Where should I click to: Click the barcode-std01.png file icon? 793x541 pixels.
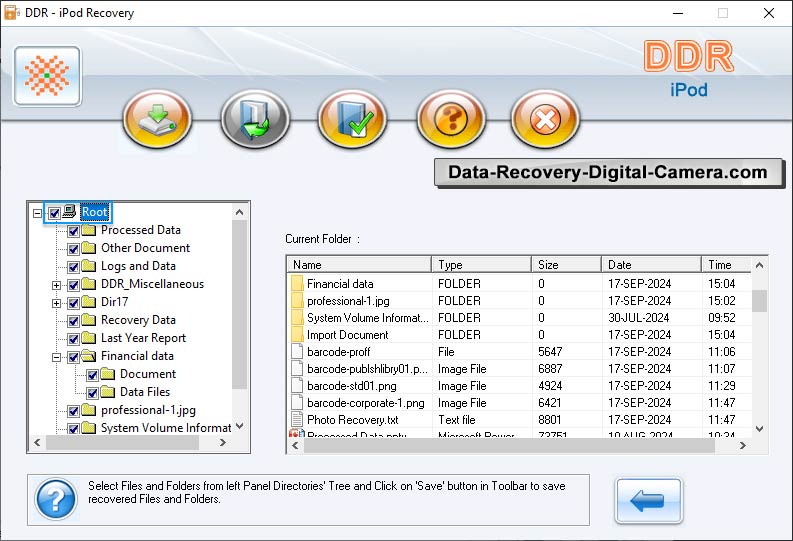[297, 386]
